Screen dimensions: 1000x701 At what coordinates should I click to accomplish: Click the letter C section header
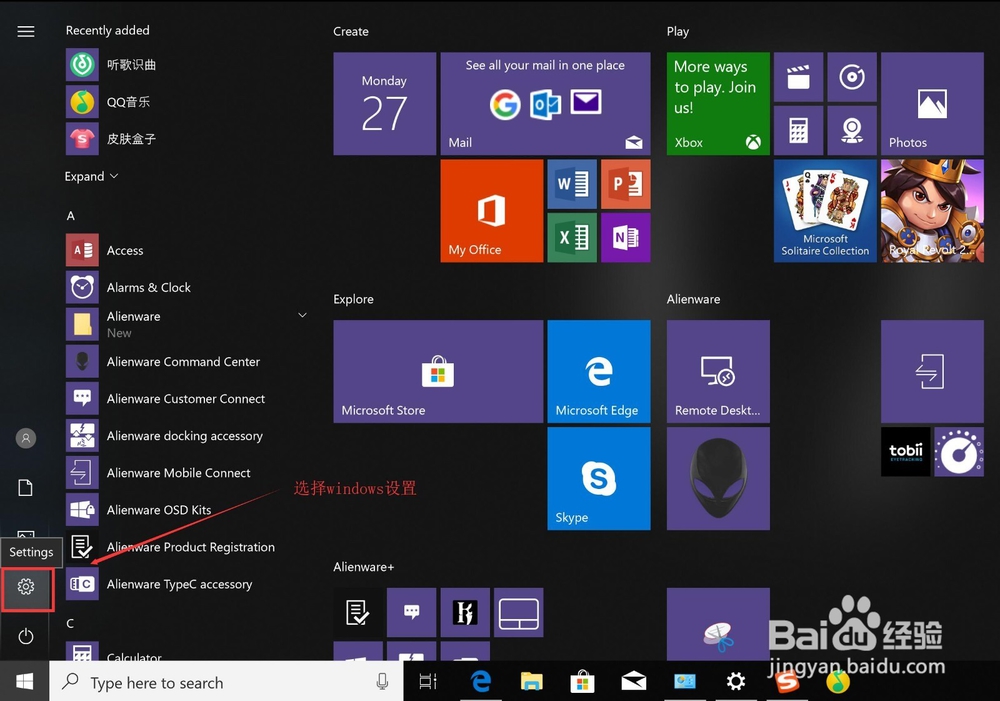point(70,623)
